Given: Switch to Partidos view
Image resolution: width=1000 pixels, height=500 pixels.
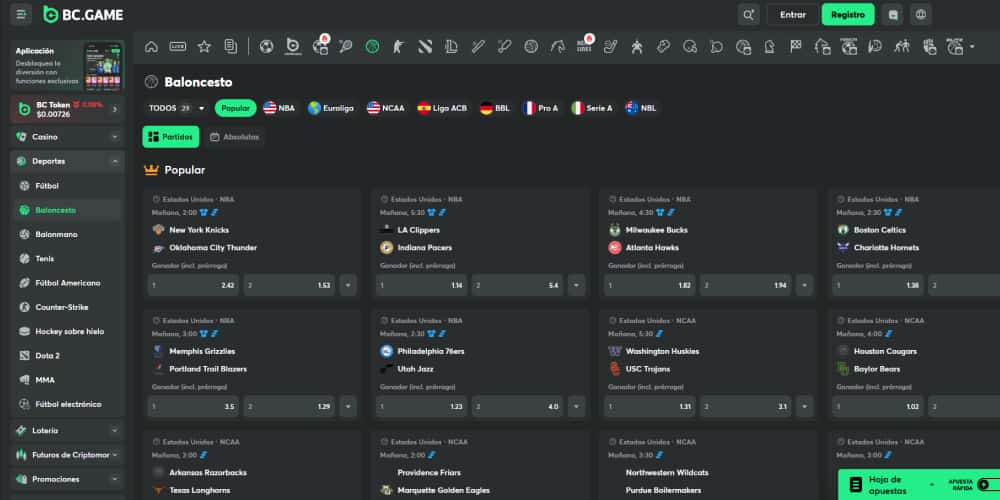Looking at the screenshot, I should pos(171,137).
